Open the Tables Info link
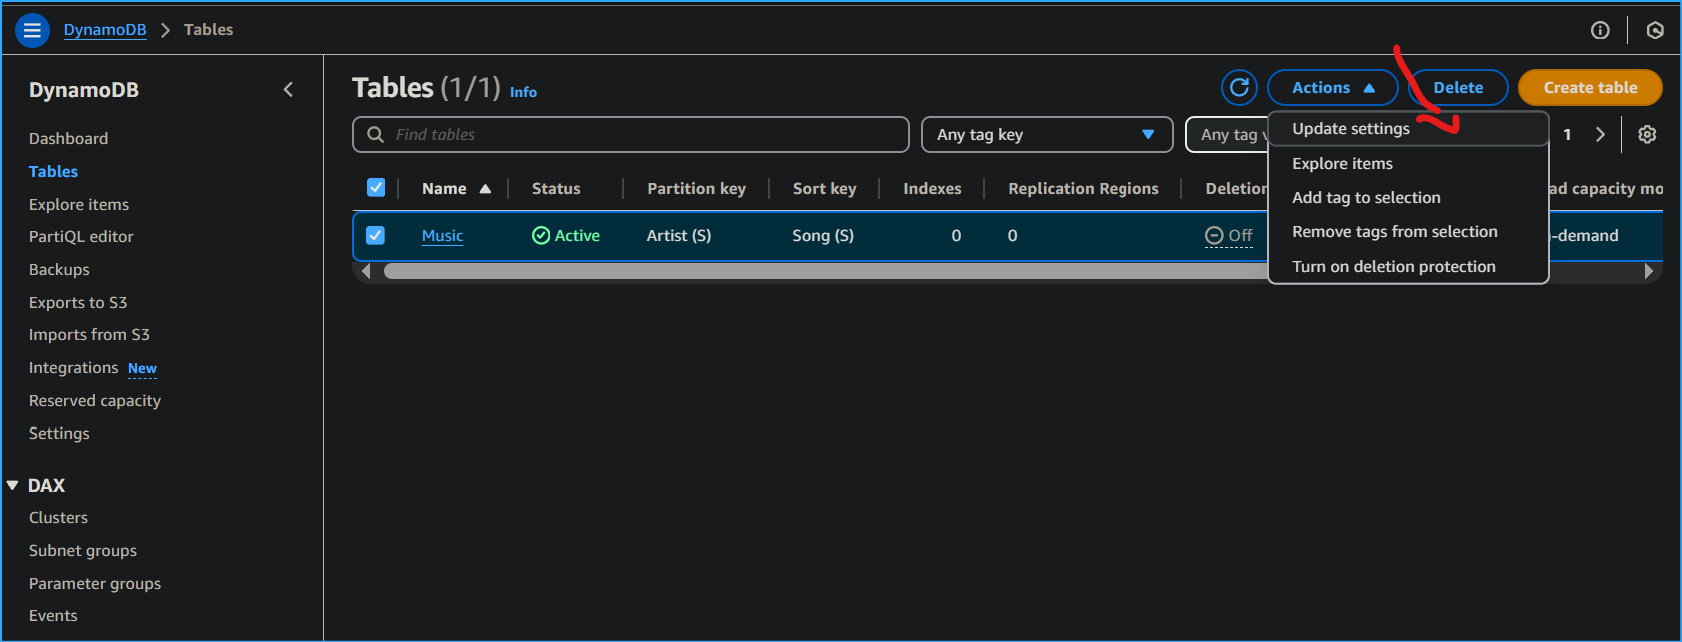 coord(523,92)
